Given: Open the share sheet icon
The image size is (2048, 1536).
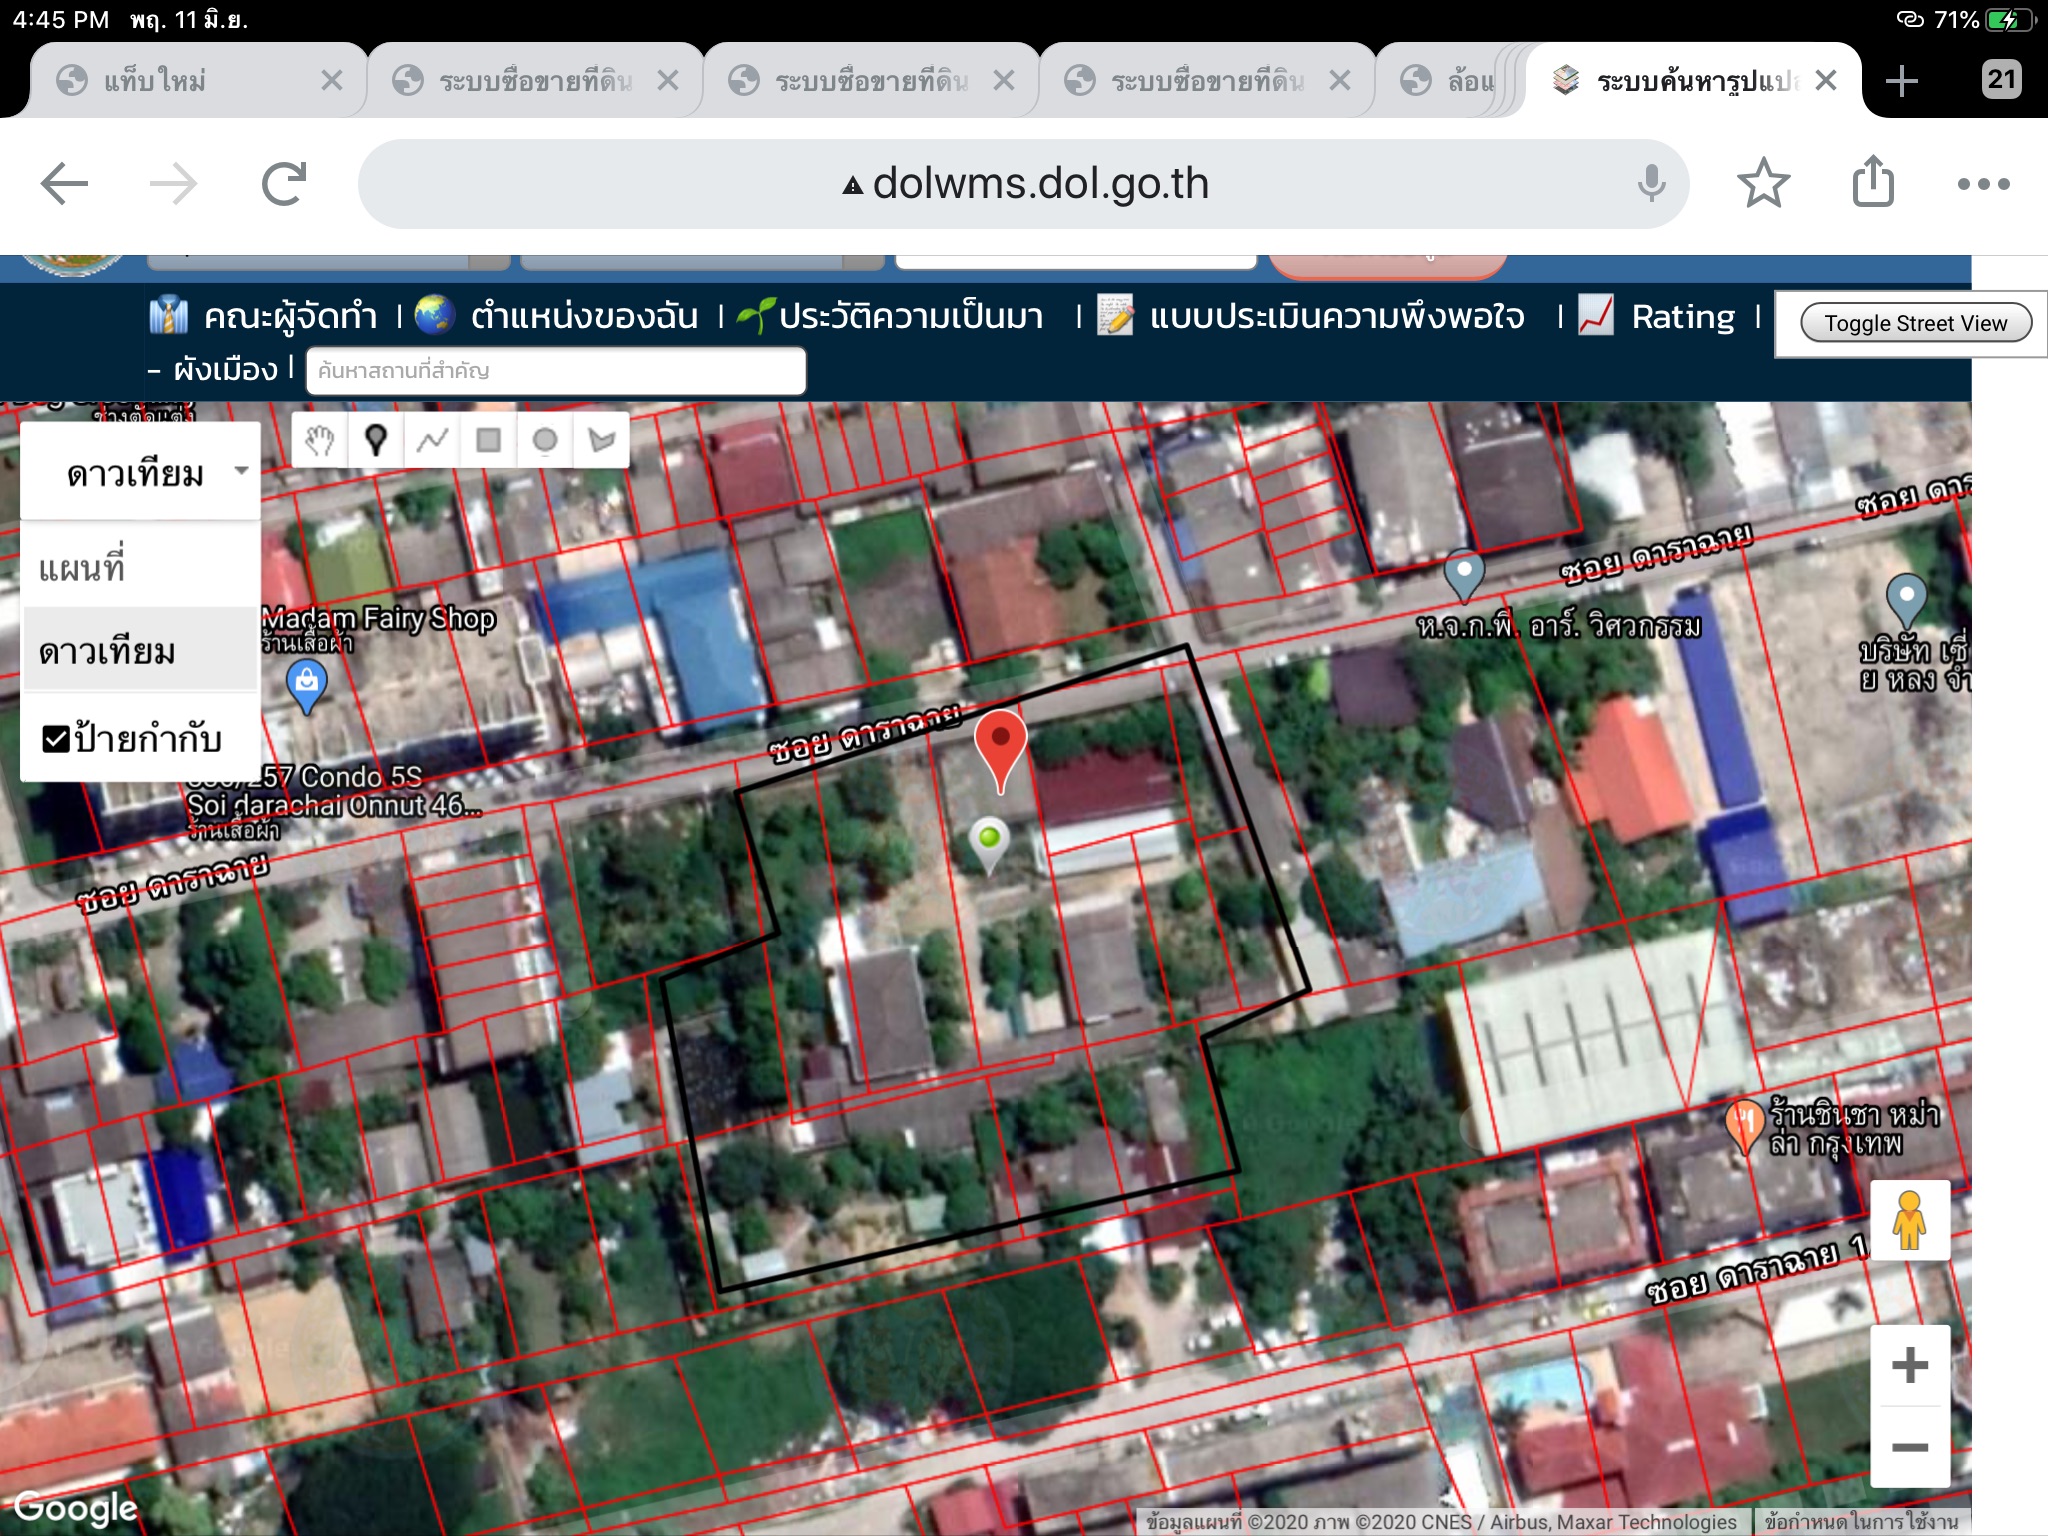Looking at the screenshot, I should coord(1873,181).
